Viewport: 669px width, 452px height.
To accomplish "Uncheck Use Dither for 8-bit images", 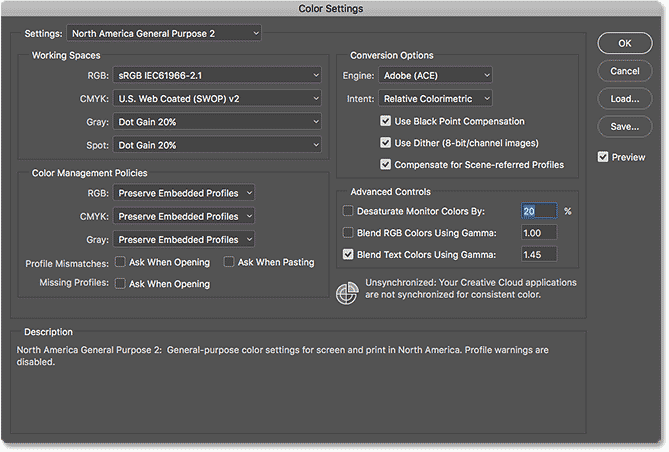I will [x=386, y=143].
